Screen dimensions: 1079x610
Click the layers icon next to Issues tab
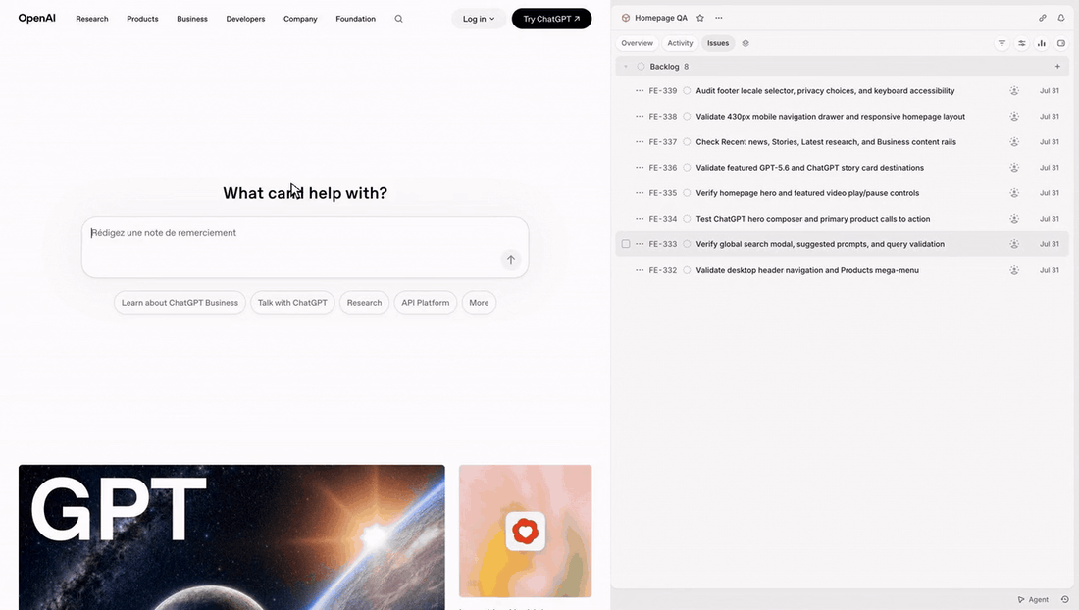[745, 43]
